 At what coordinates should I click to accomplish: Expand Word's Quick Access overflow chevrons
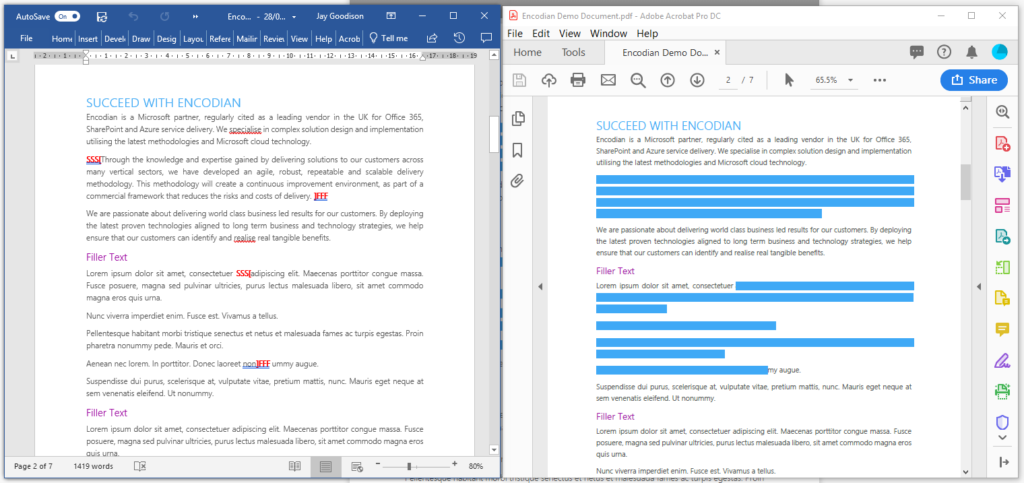[195, 16]
